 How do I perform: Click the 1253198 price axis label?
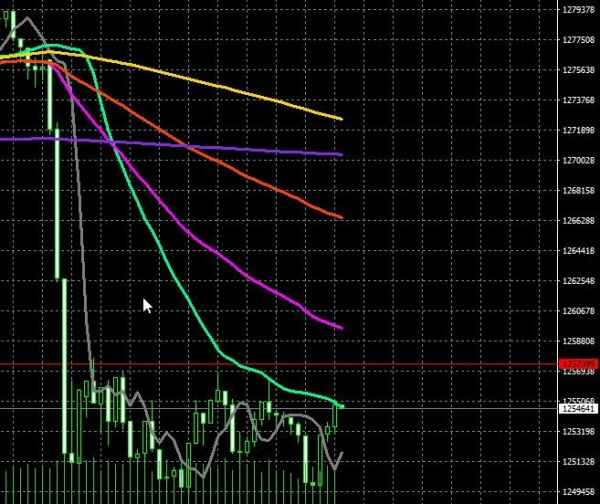[x=579, y=432]
